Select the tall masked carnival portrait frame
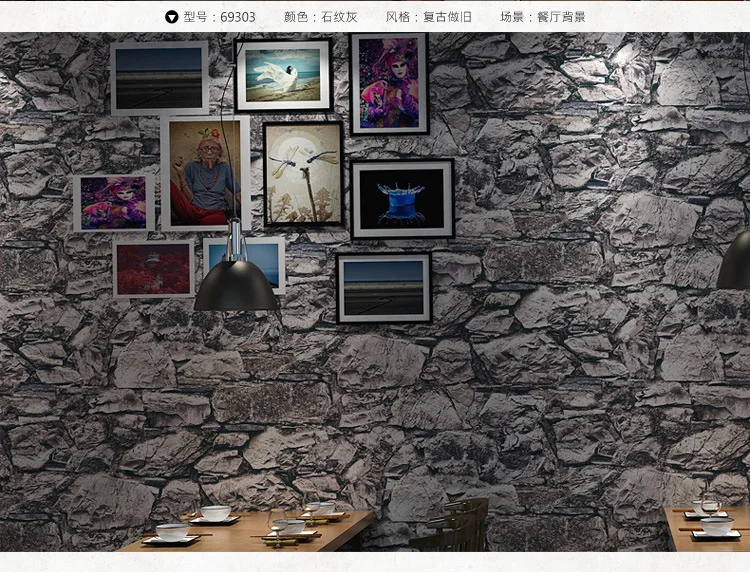This screenshot has width=750, height=572. (389, 84)
